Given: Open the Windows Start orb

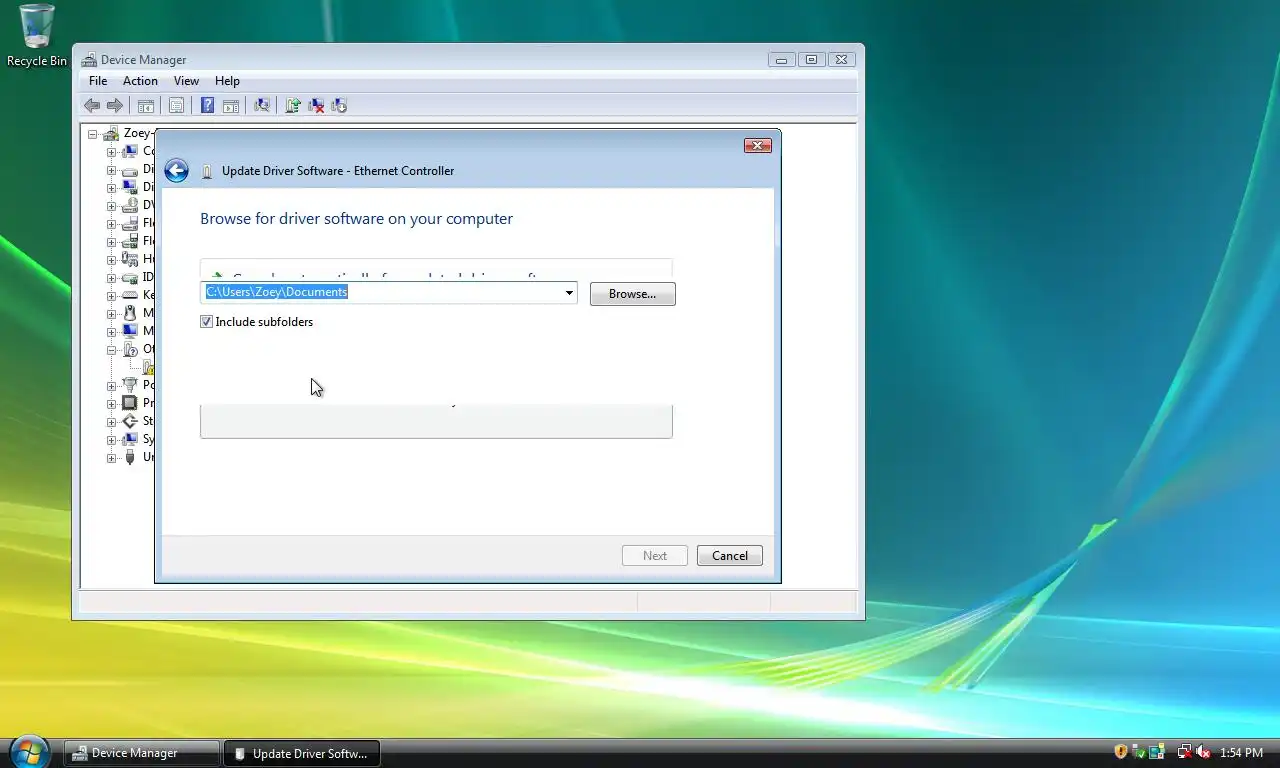Looking at the screenshot, I should [x=29, y=751].
